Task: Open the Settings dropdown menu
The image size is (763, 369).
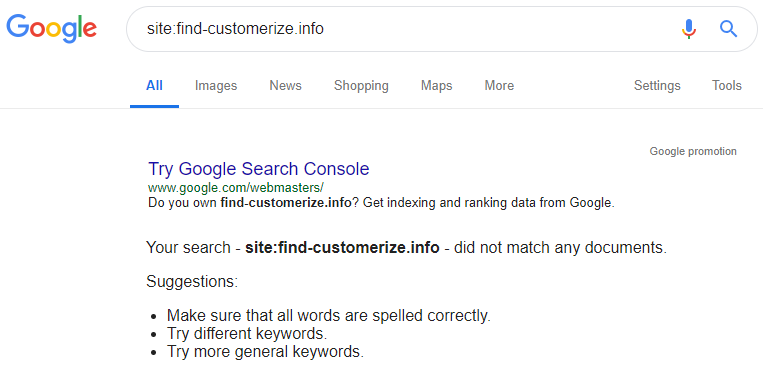Action: (657, 86)
